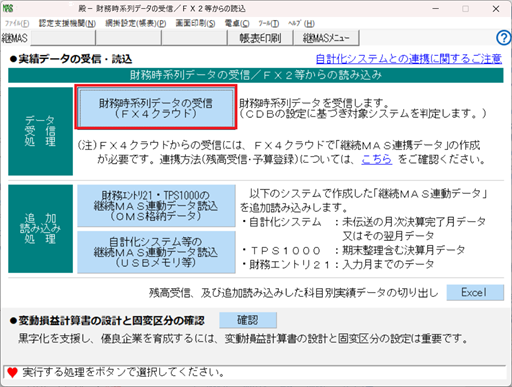Click 財務時系列データの受信 (FX4クラウド) button
The height and width of the screenshot is (387, 512).
pyautogui.click(x=156, y=108)
